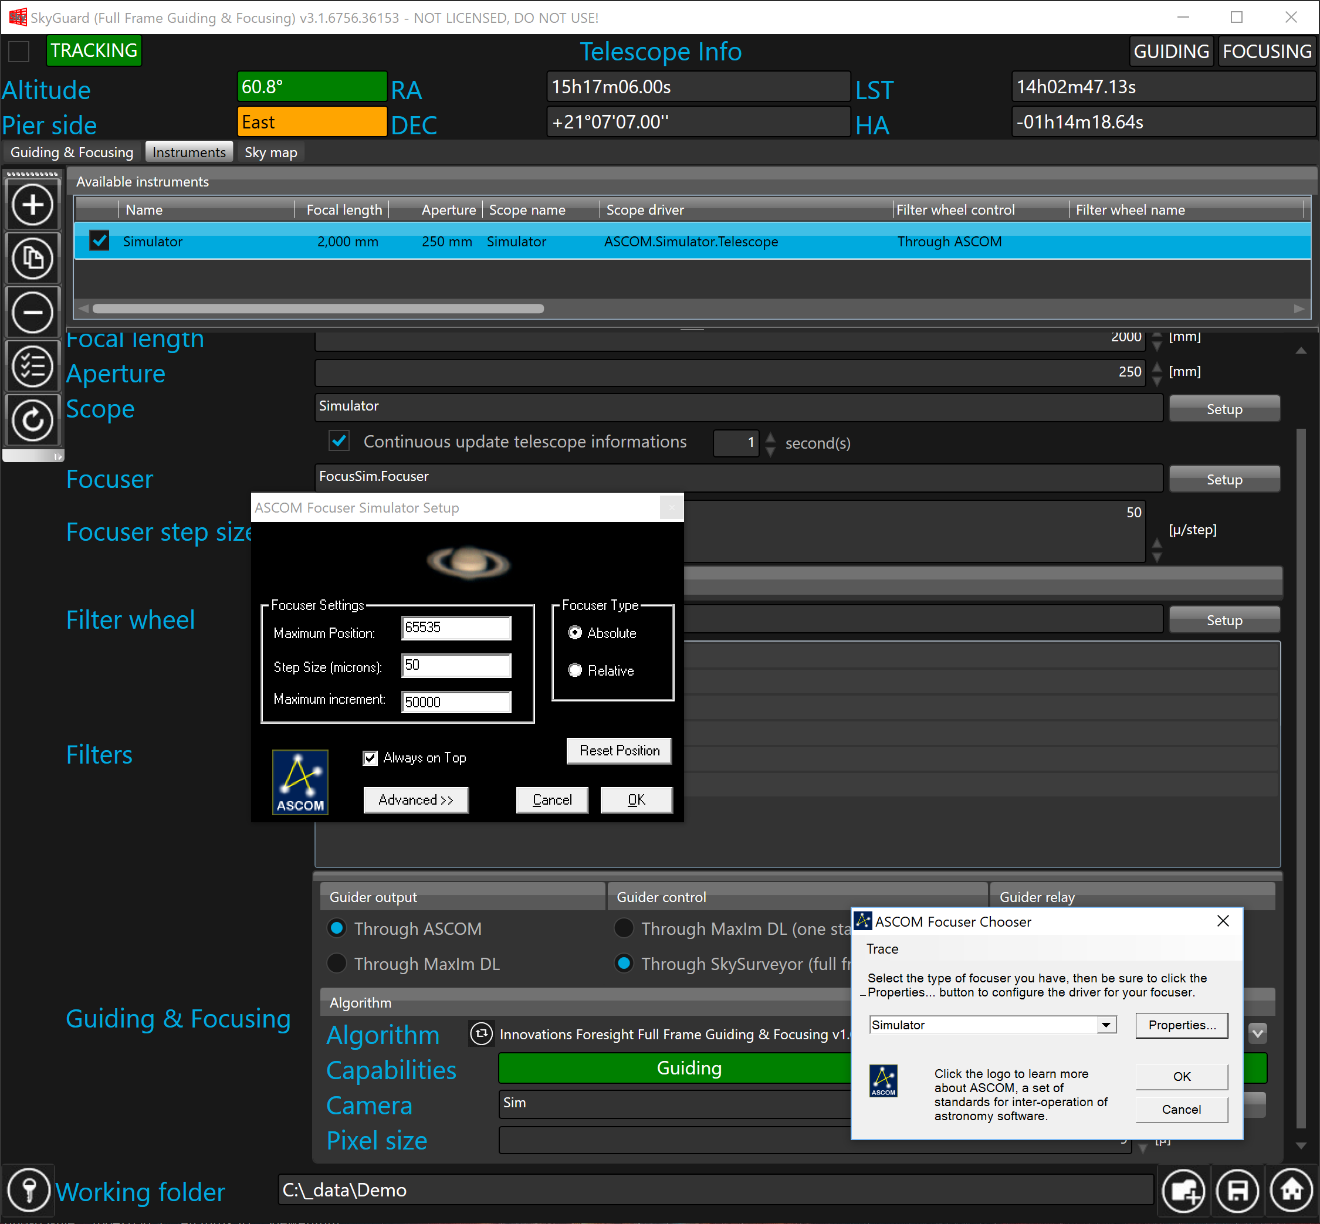
Task: Click Setup next to Scope
Action: (x=1224, y=408)
